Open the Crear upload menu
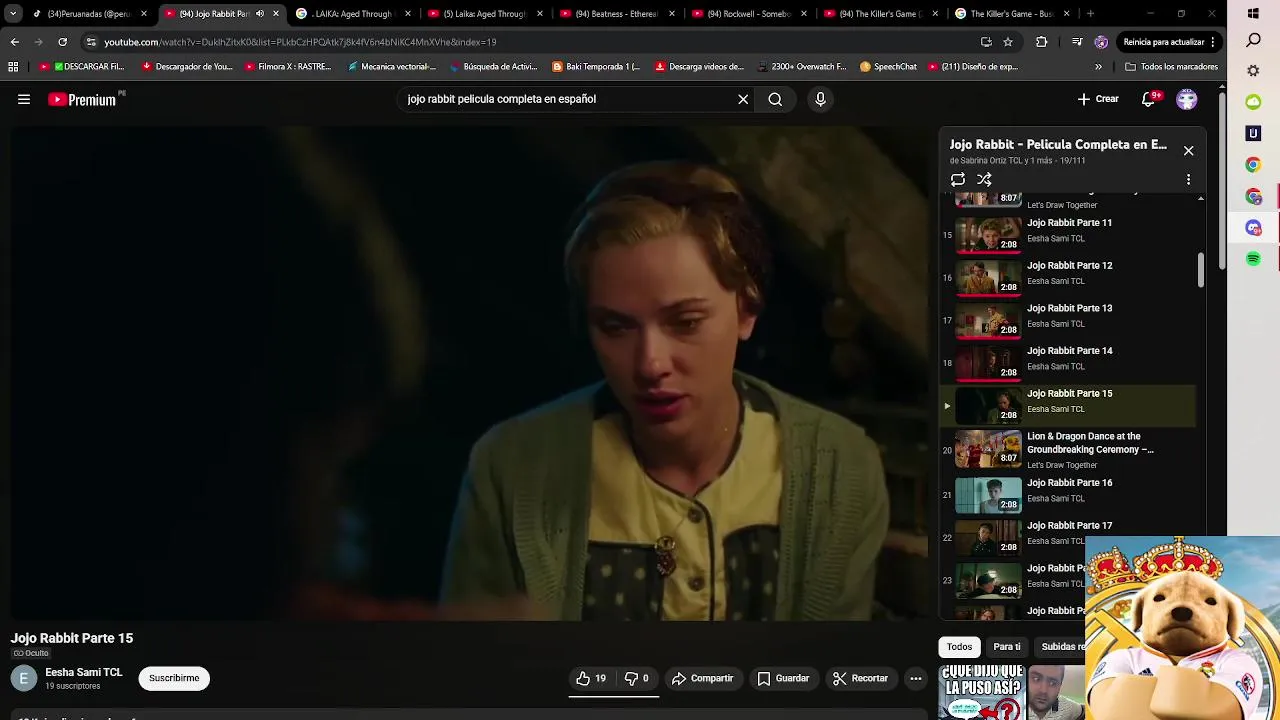 [1098, 99]
